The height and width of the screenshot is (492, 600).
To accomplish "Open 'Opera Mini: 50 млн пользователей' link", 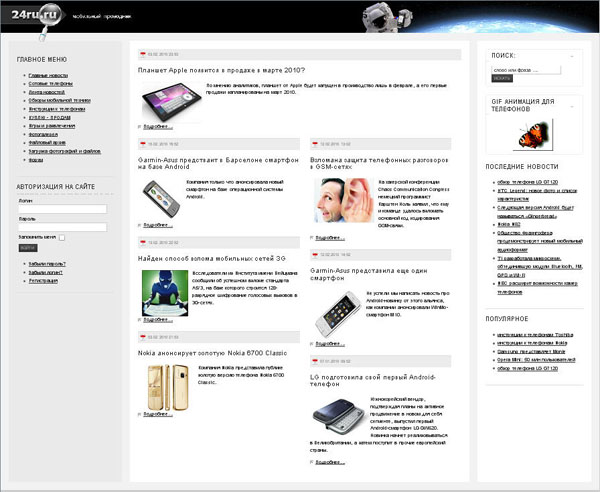I will pyautogui.click(x=536, y=360).
